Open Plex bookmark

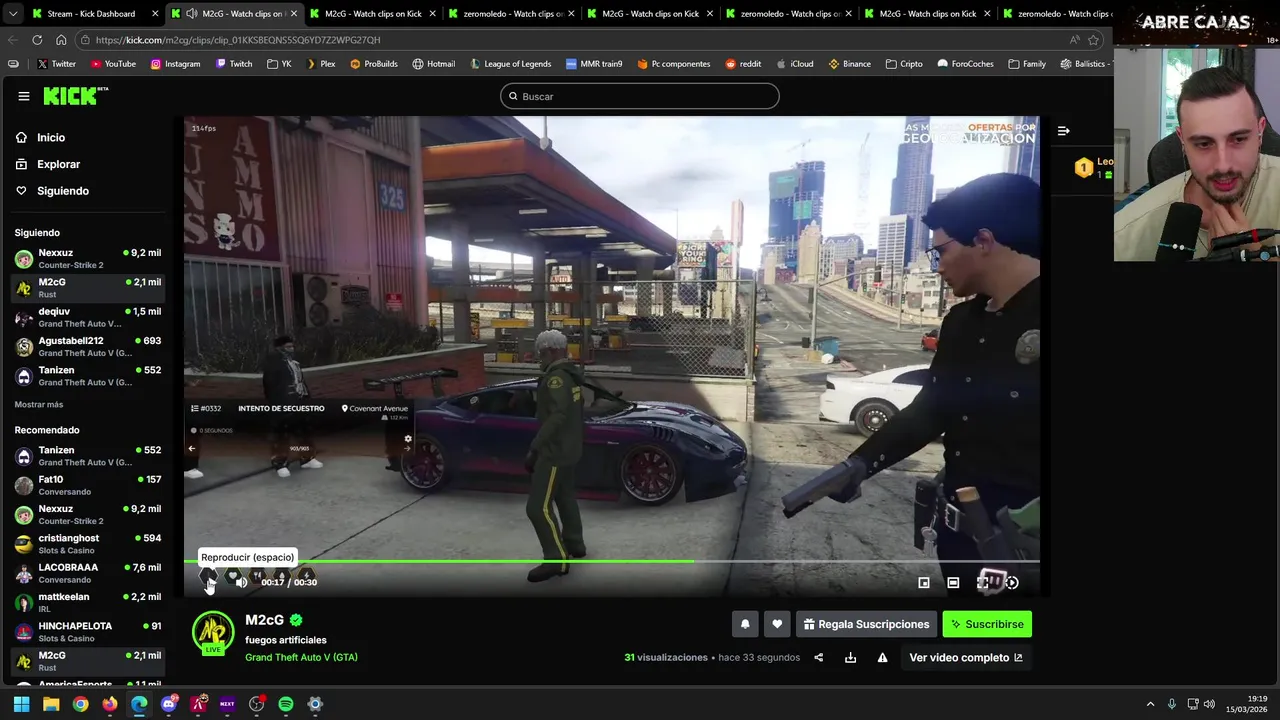320,64
